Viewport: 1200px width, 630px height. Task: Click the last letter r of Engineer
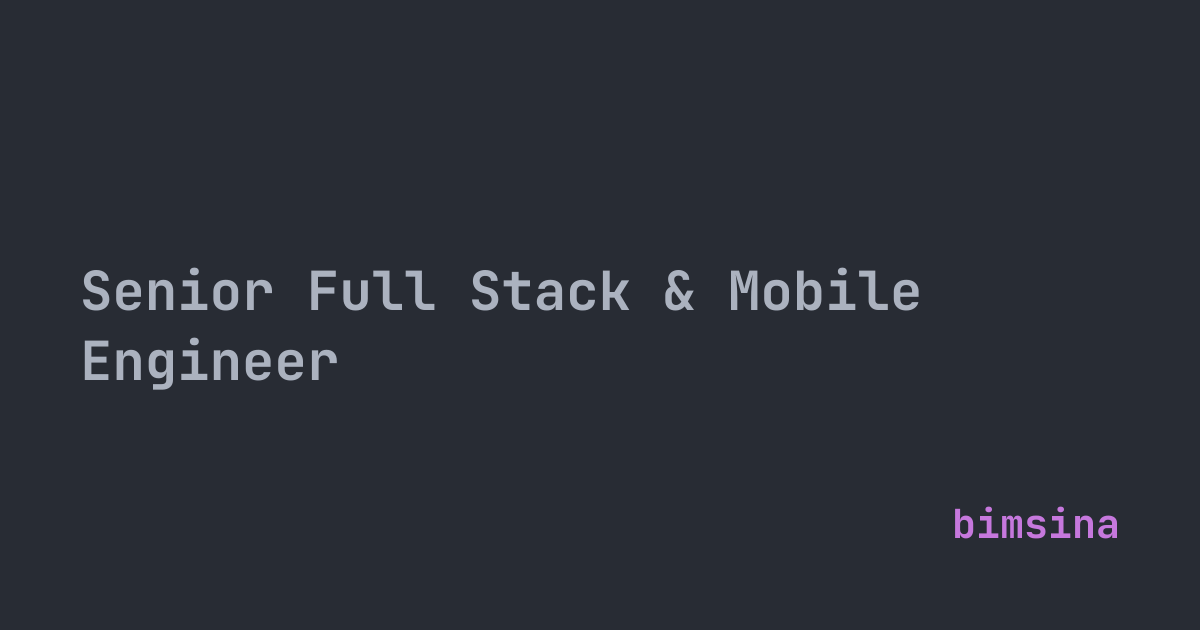coord(324,364)
